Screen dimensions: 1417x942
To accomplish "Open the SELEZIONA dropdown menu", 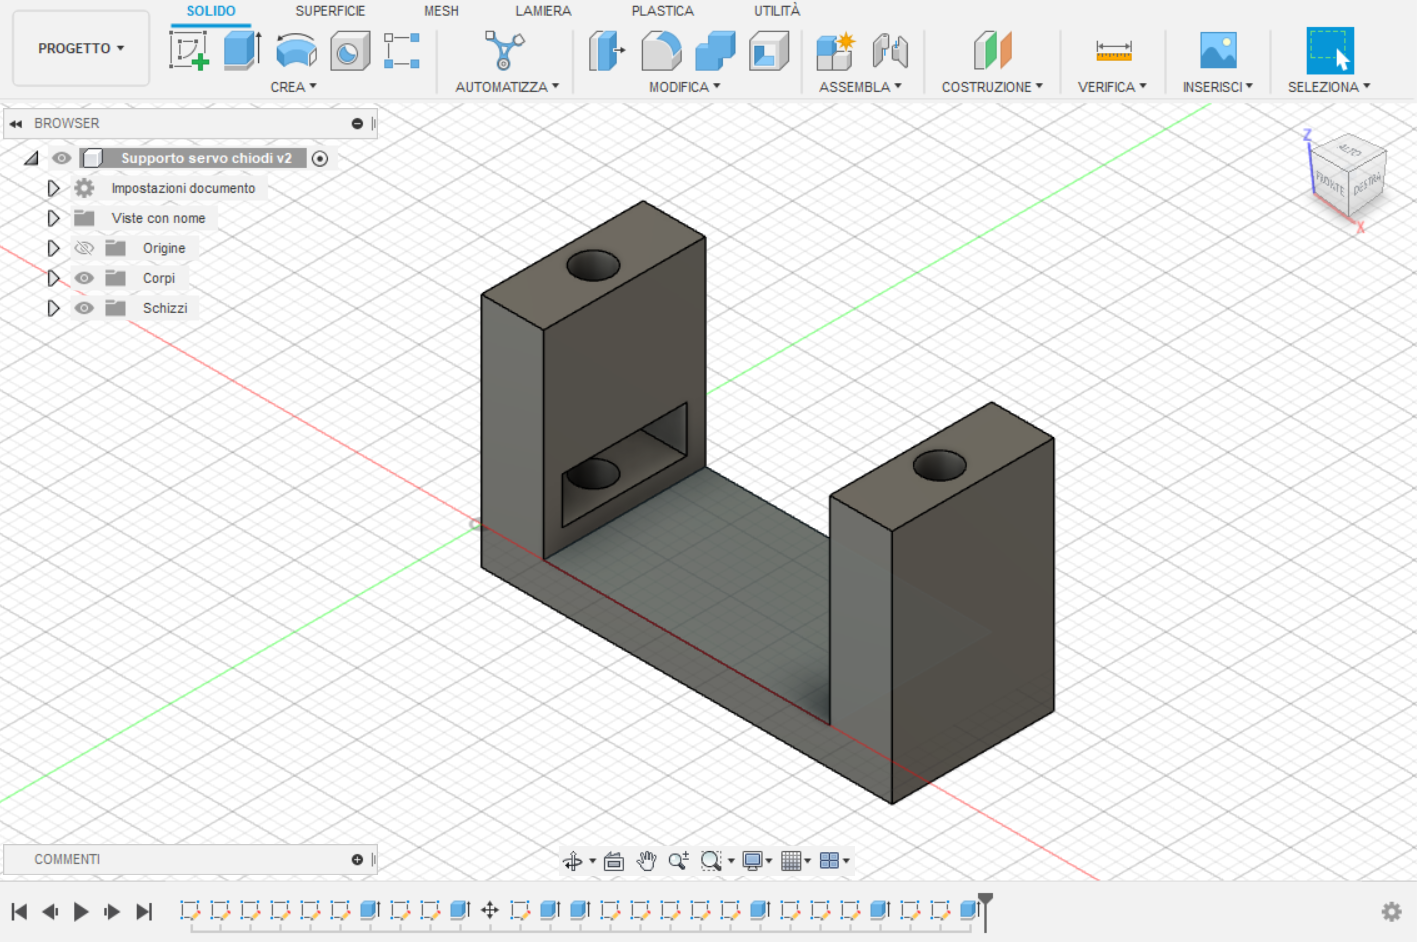I will [x=1329, y=87].
